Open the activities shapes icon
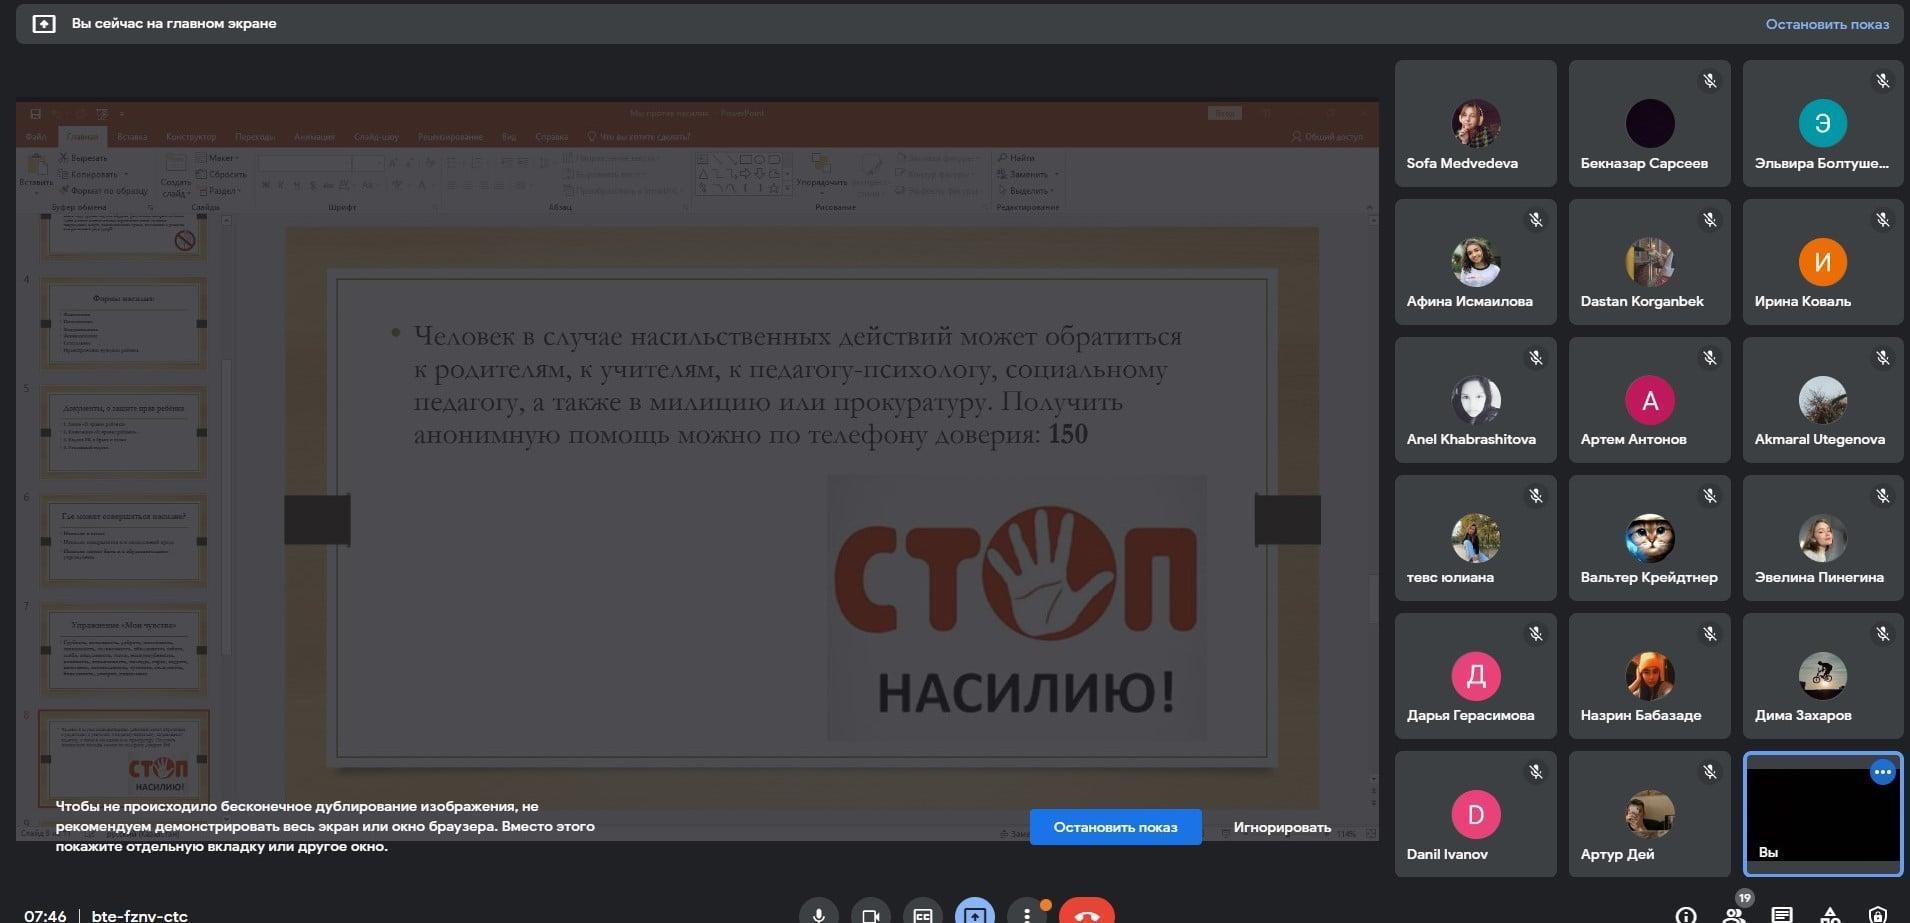This screenshot has height=923, width=1910. pyautogui.click(x=1830, y=914)
